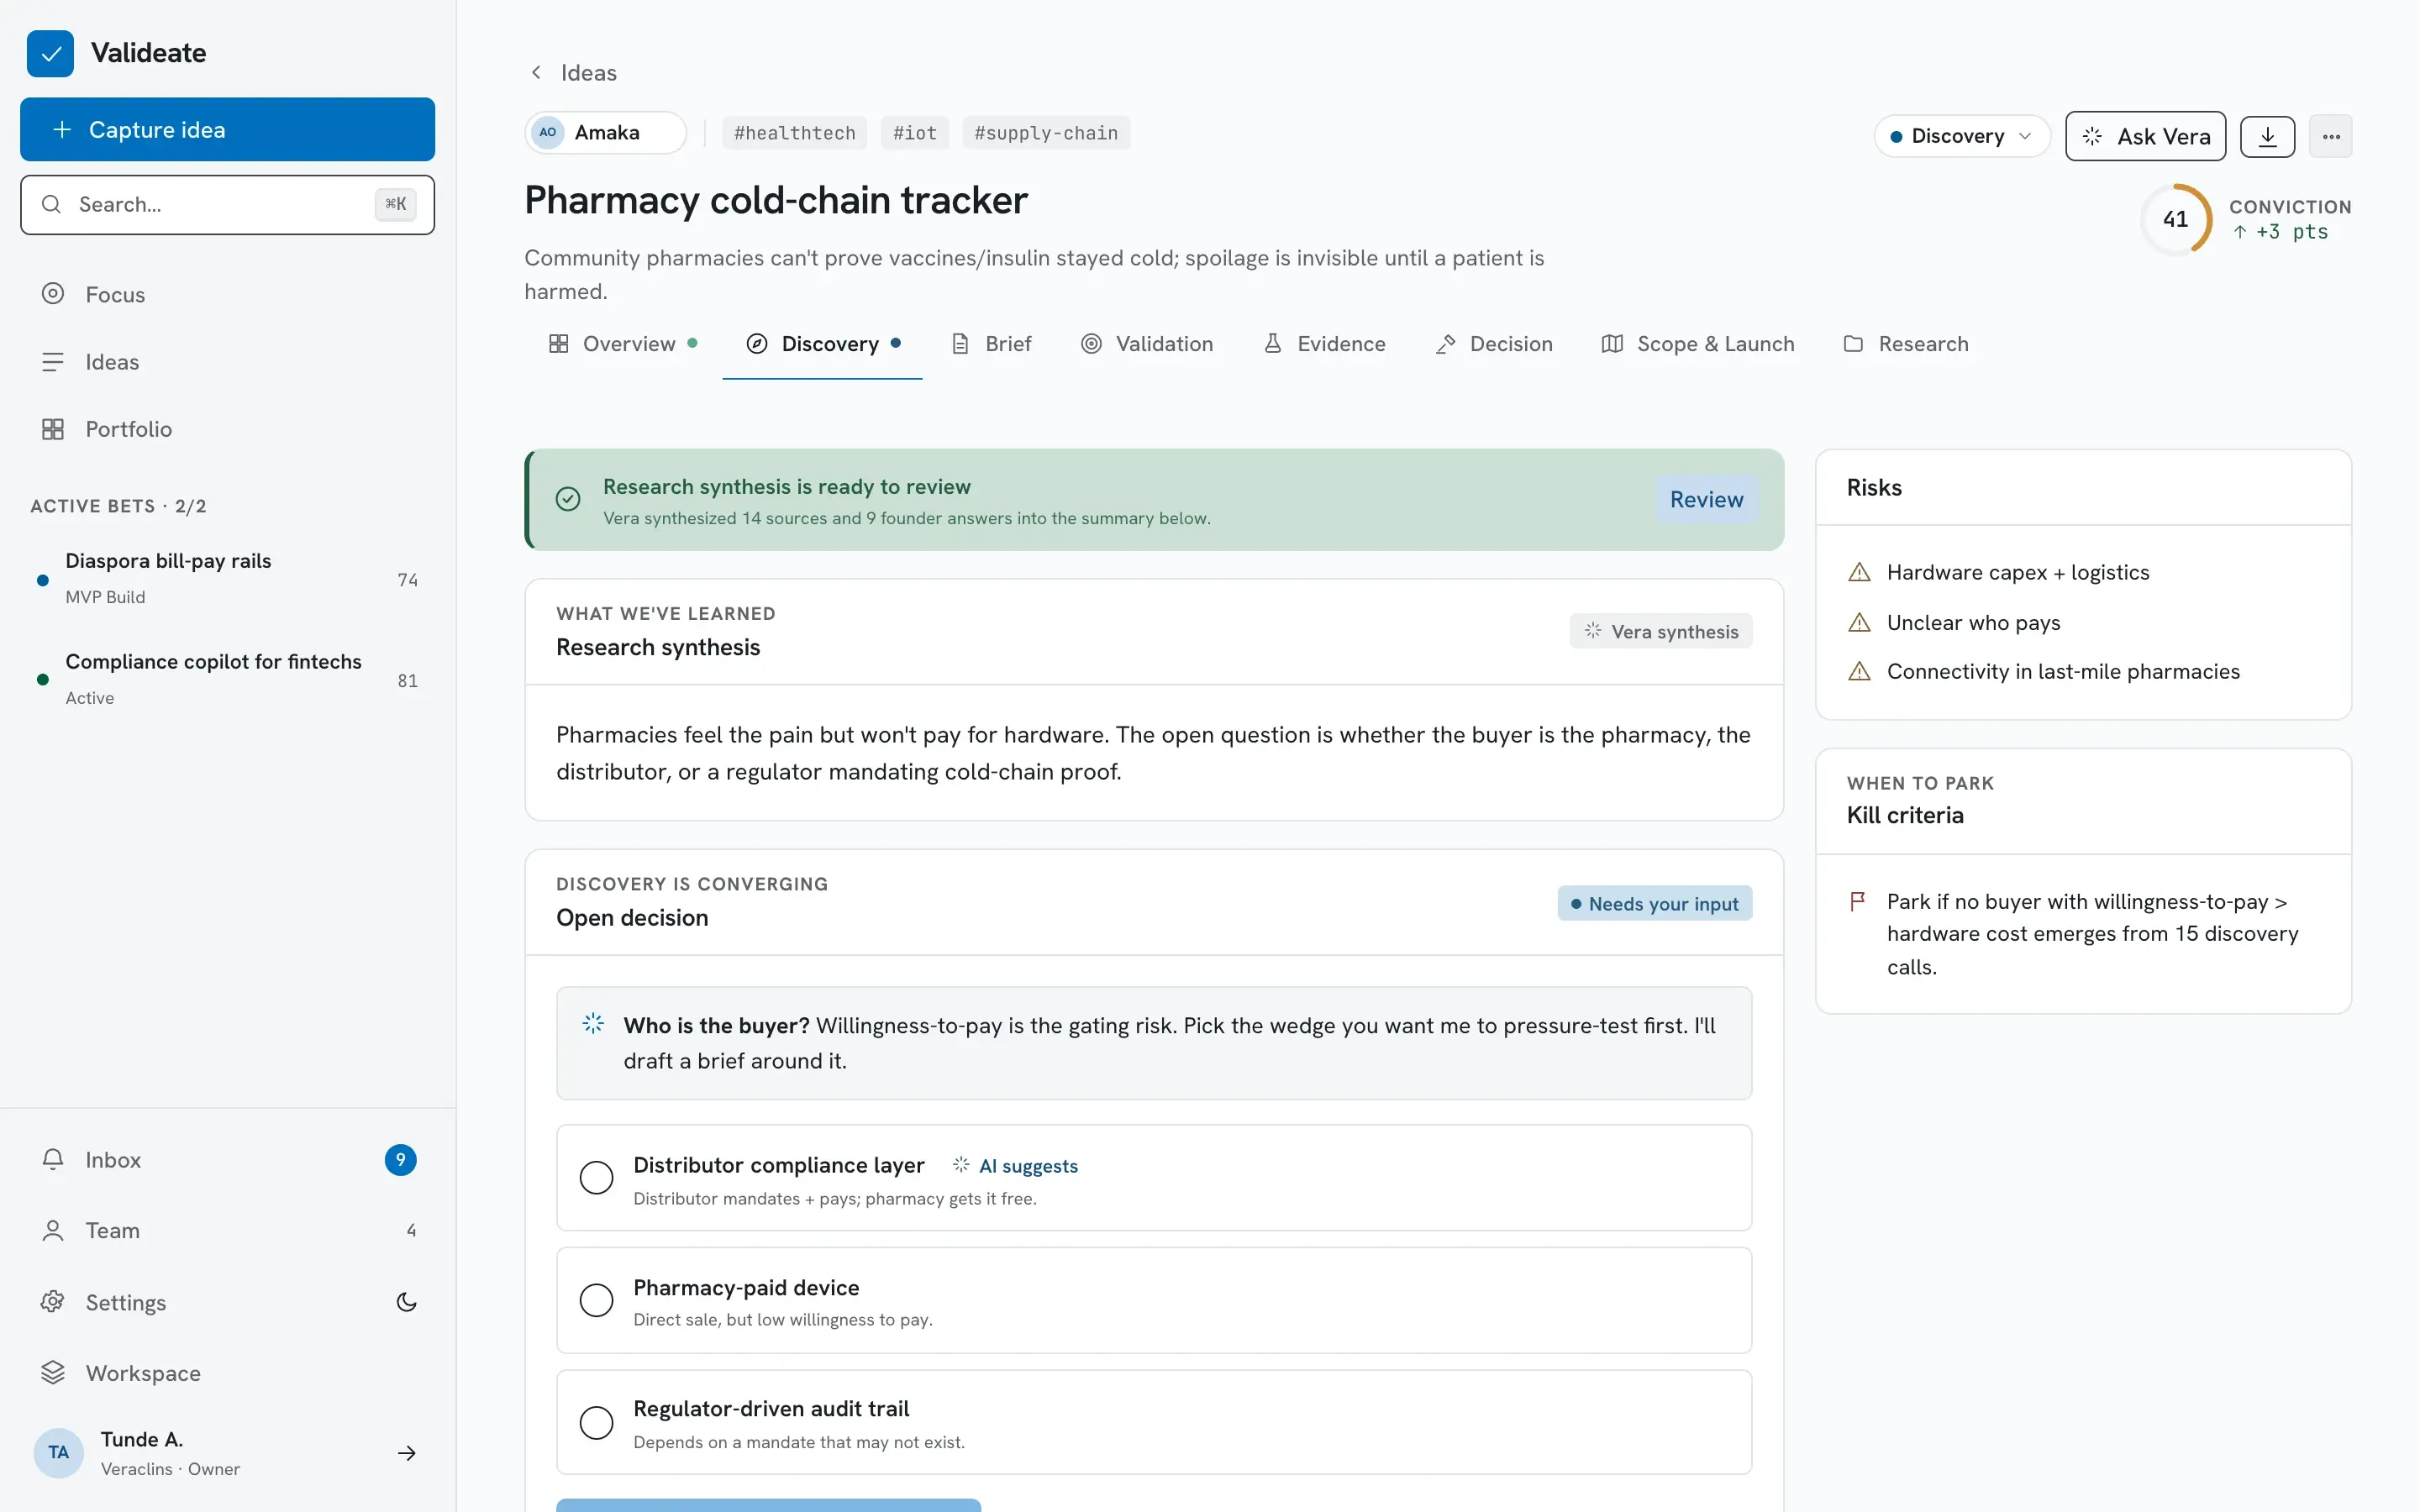
Task: Click the Inbox badge showing 9
Action: [x=400, y=1159]
